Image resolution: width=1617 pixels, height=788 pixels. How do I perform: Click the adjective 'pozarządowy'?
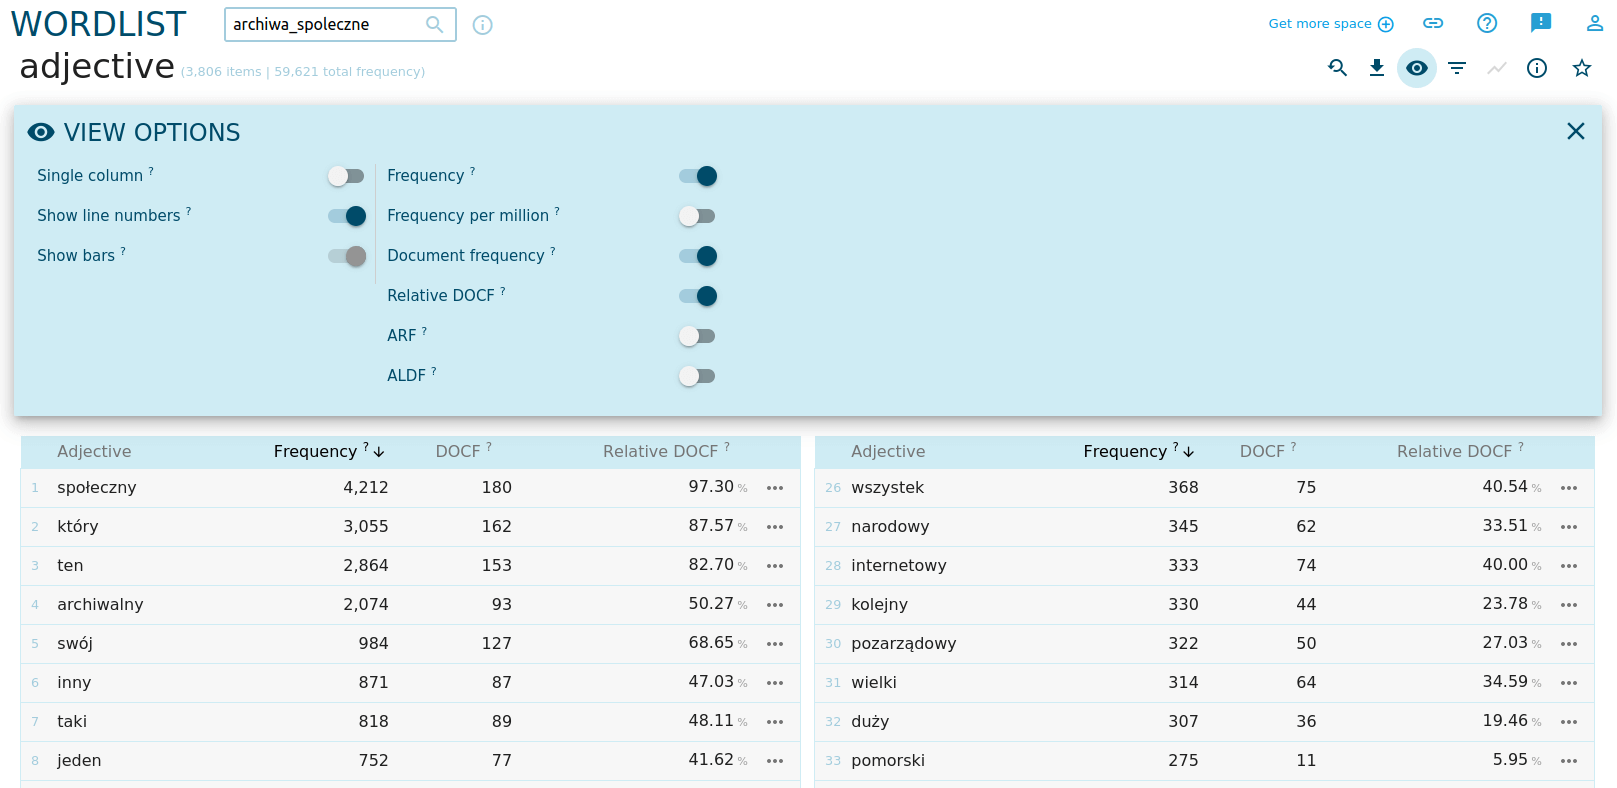tap(904, 643)
